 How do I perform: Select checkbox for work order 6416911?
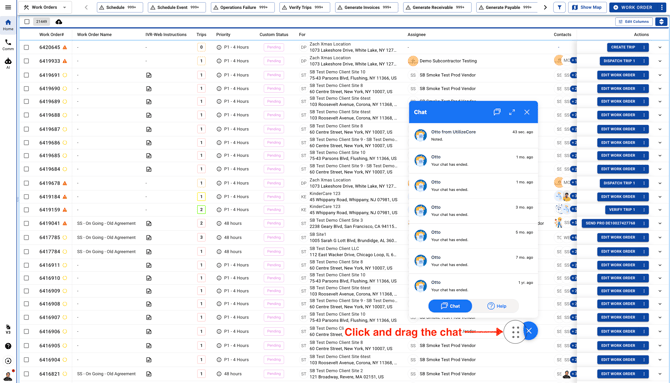[x=26, y=265]
